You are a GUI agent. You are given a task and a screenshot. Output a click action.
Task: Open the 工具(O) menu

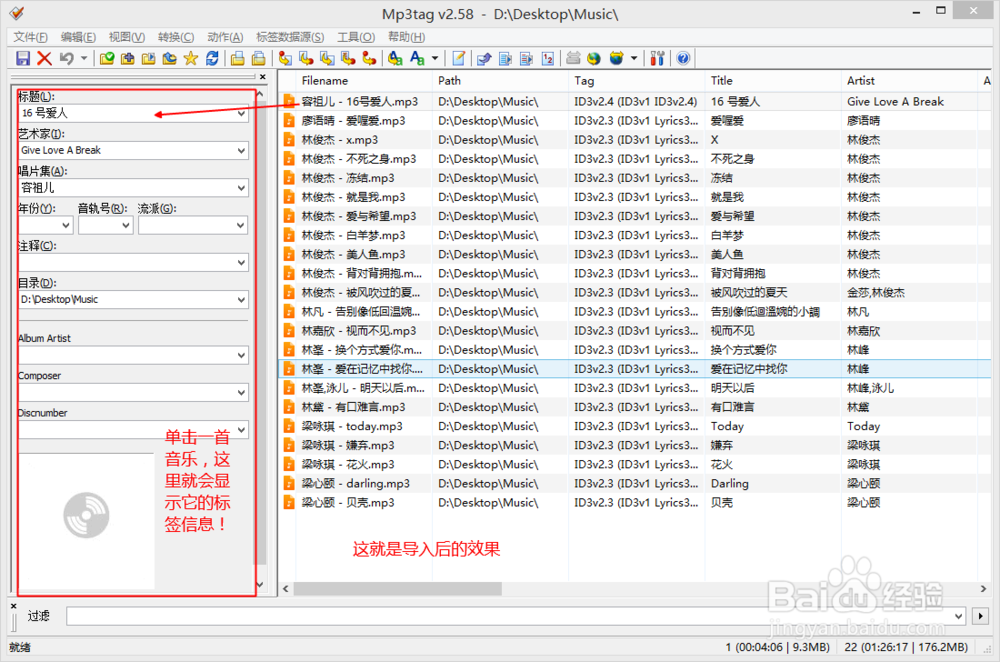tap(357, 37)
